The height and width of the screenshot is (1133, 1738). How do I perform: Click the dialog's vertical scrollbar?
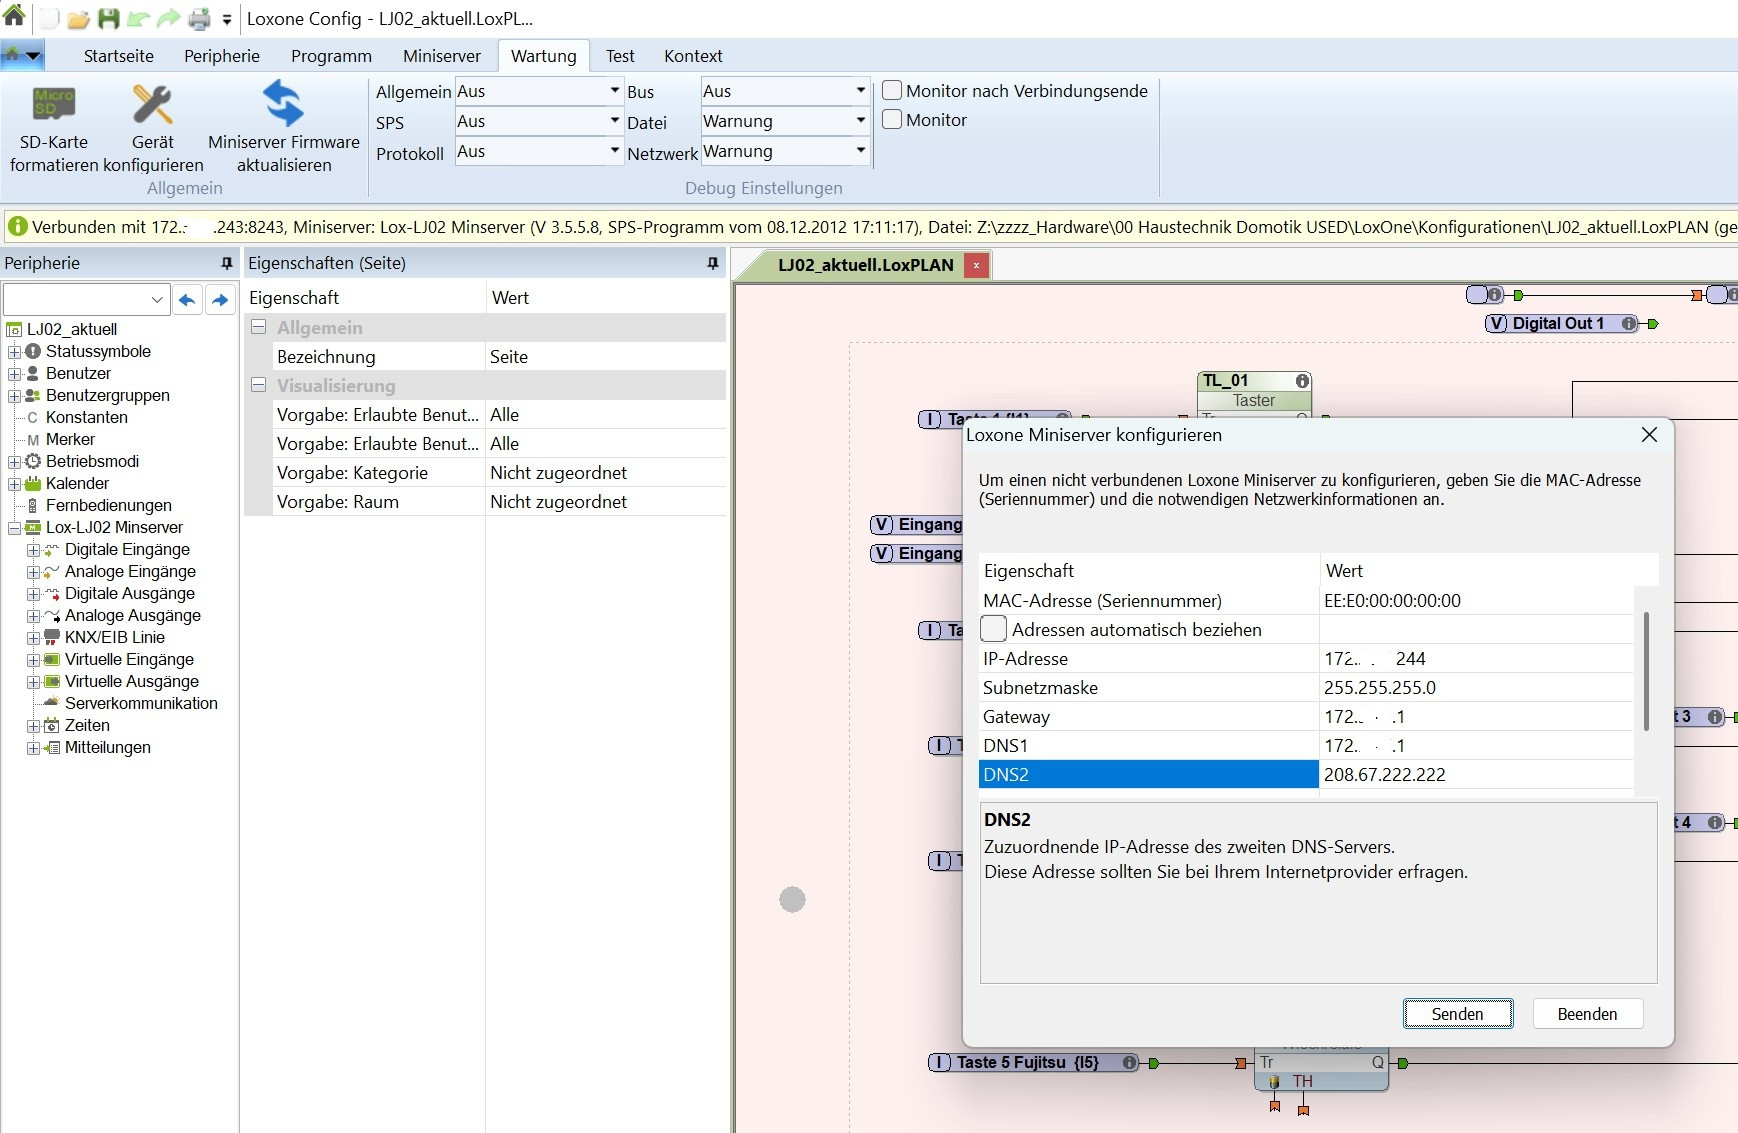[x=1645, y=672]
